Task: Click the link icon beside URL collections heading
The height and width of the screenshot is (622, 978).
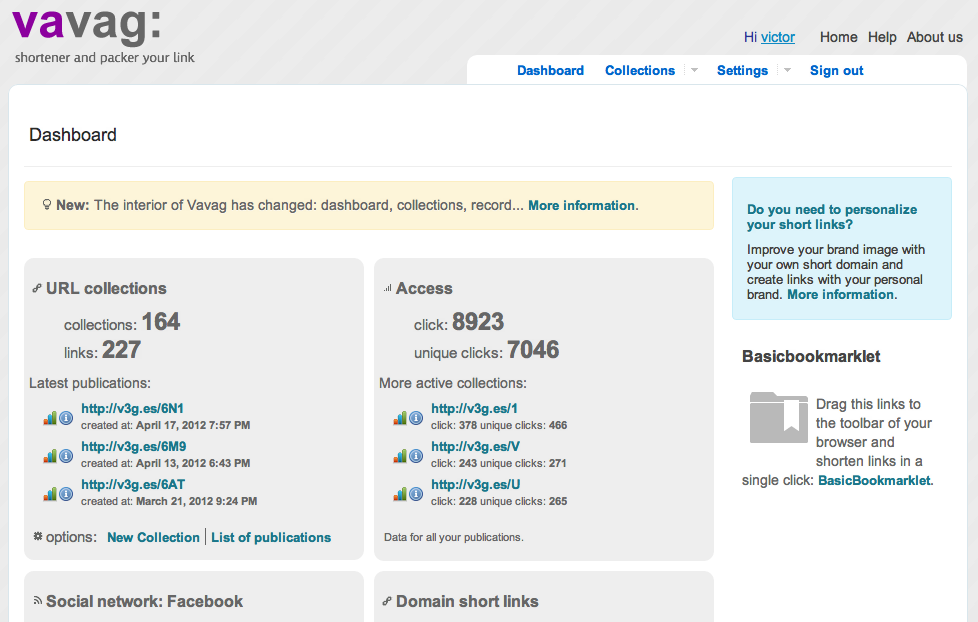Action: click(x=36, y=288)
